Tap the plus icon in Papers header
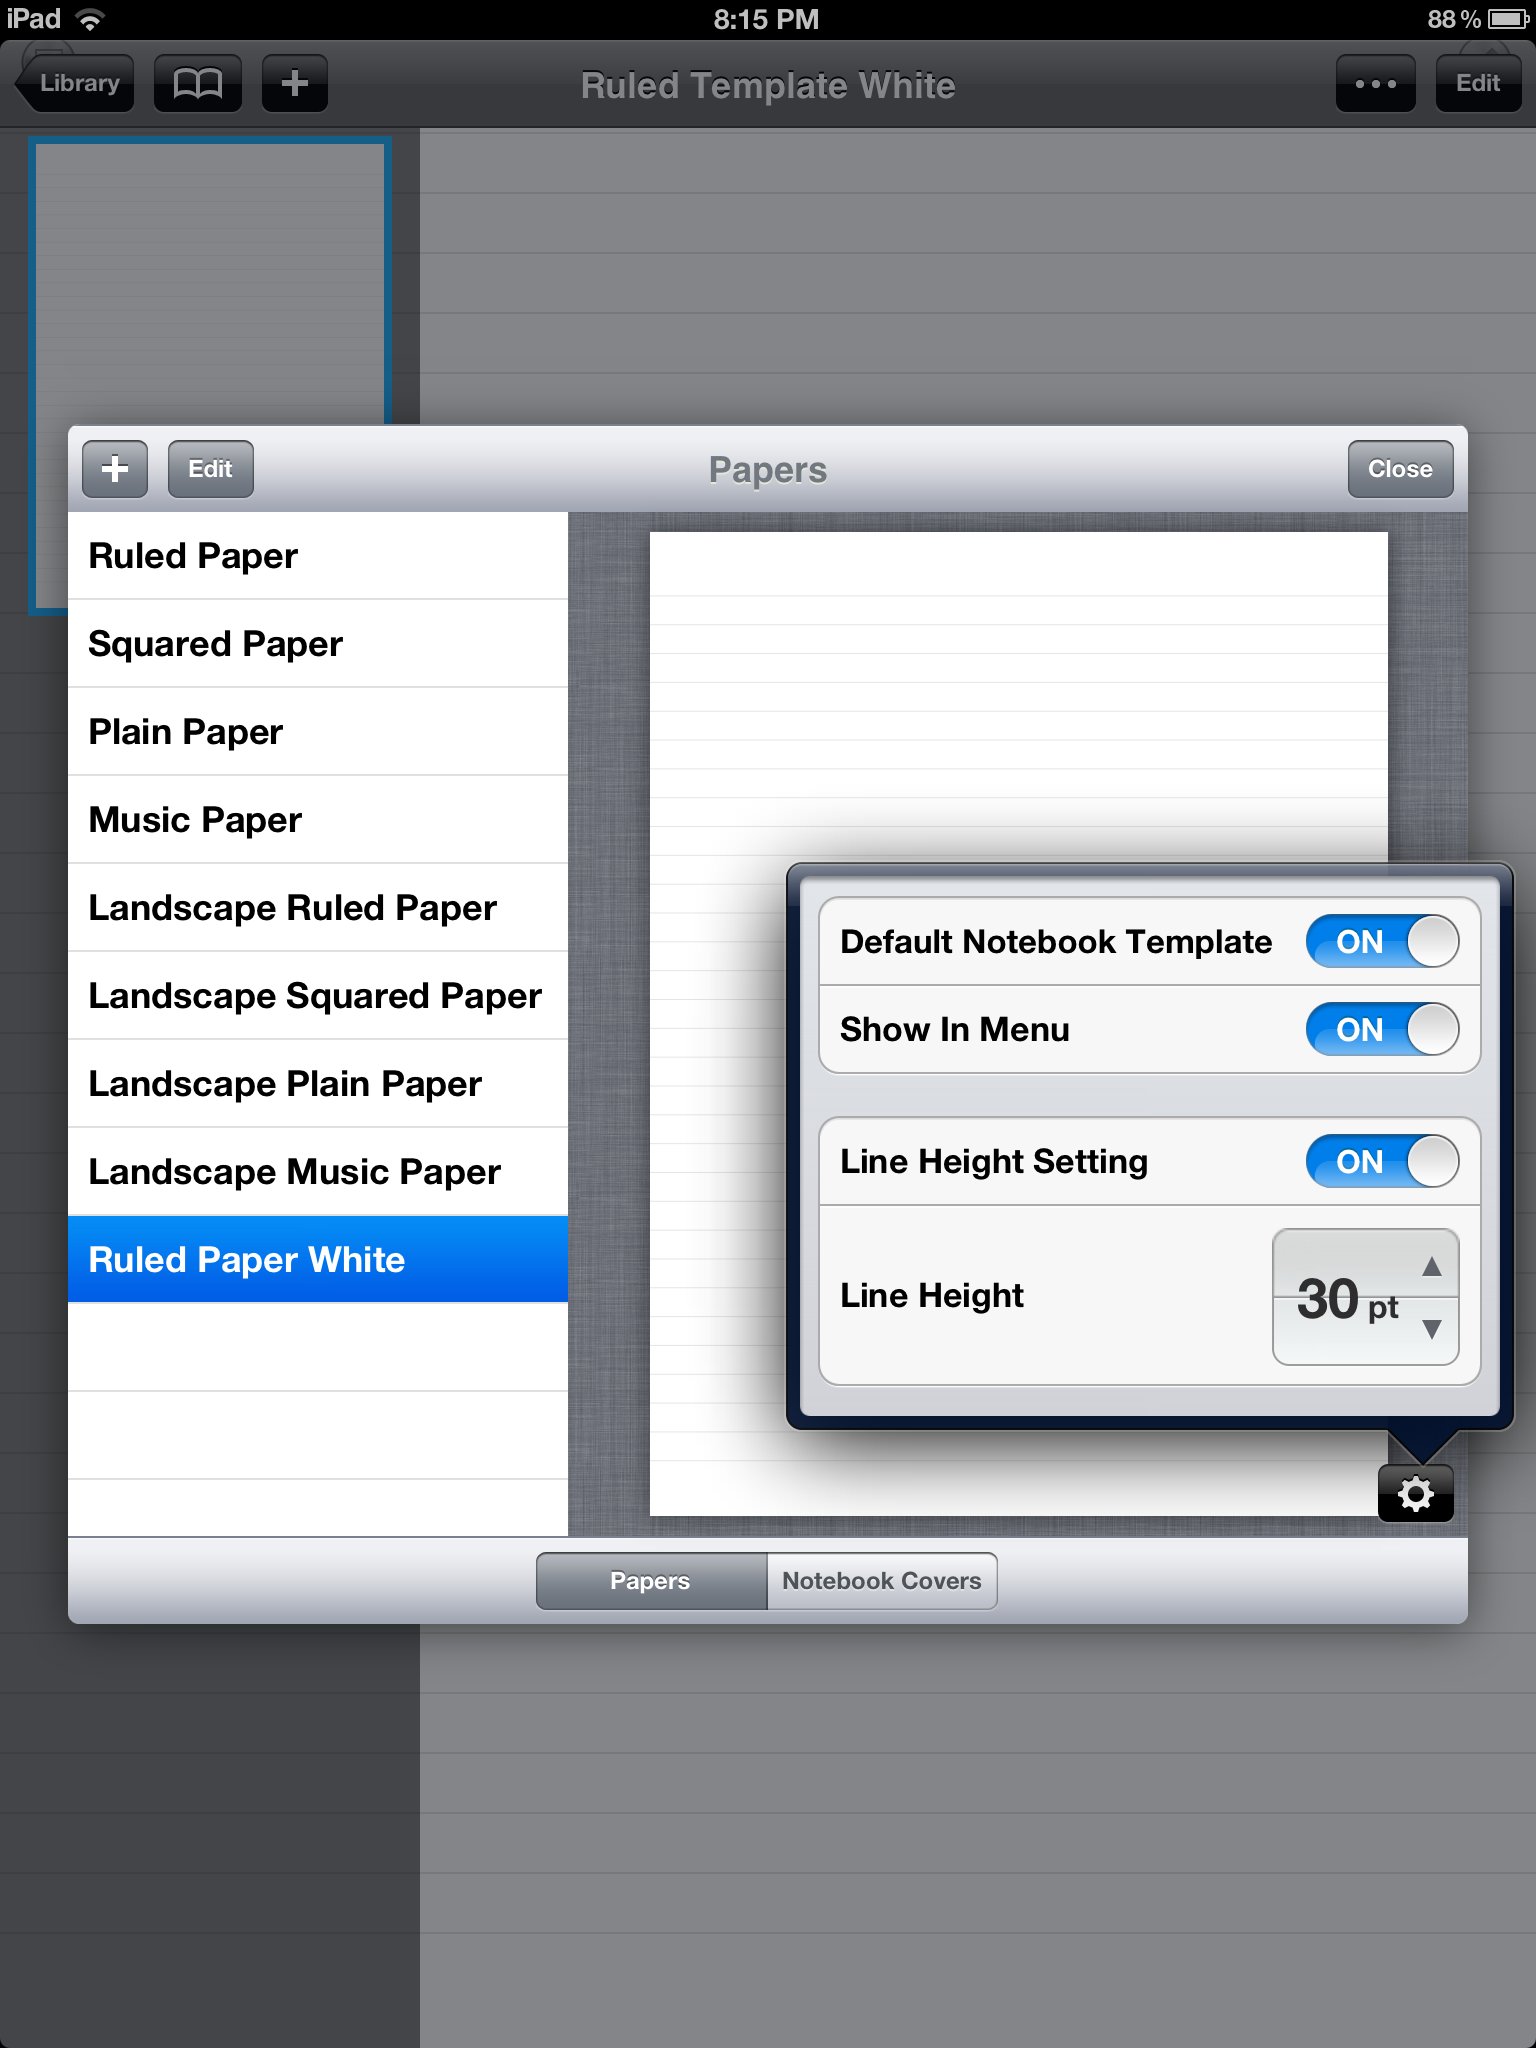Image resolution: width=1536 pixels, height=2048 pixels. click(x=115, y=469)
